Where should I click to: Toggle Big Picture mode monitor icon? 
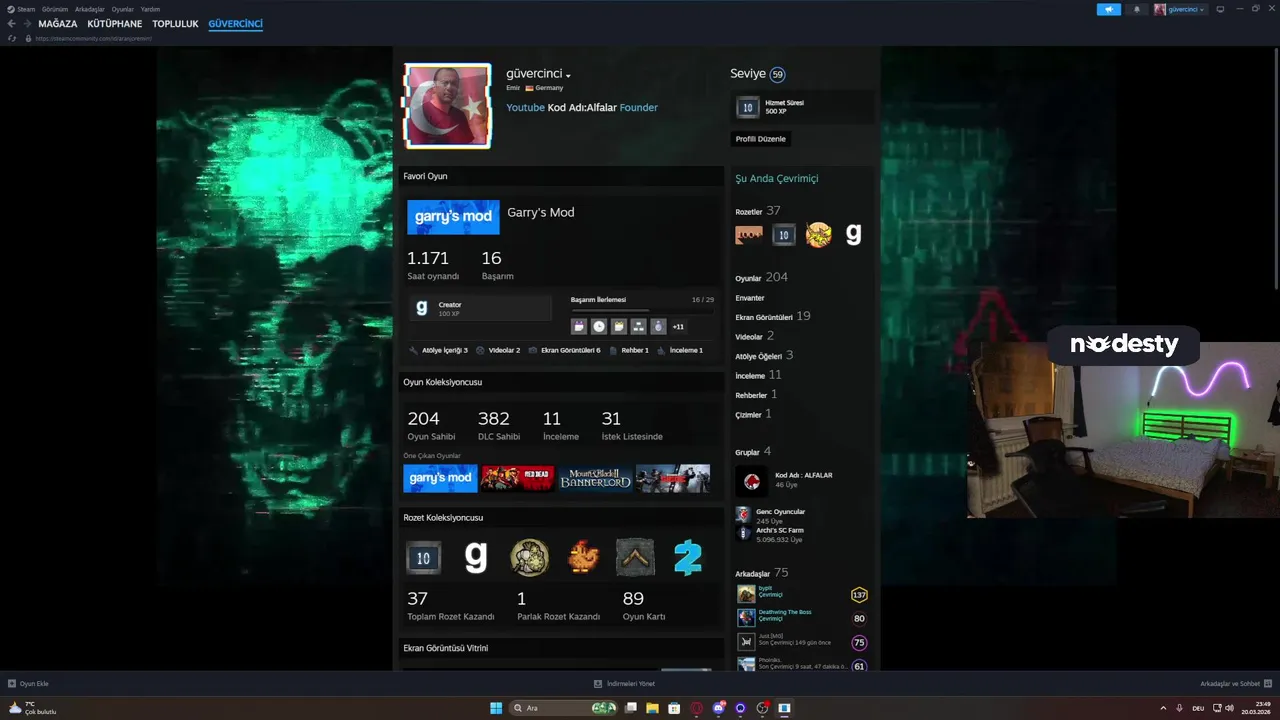[1220, 9]
